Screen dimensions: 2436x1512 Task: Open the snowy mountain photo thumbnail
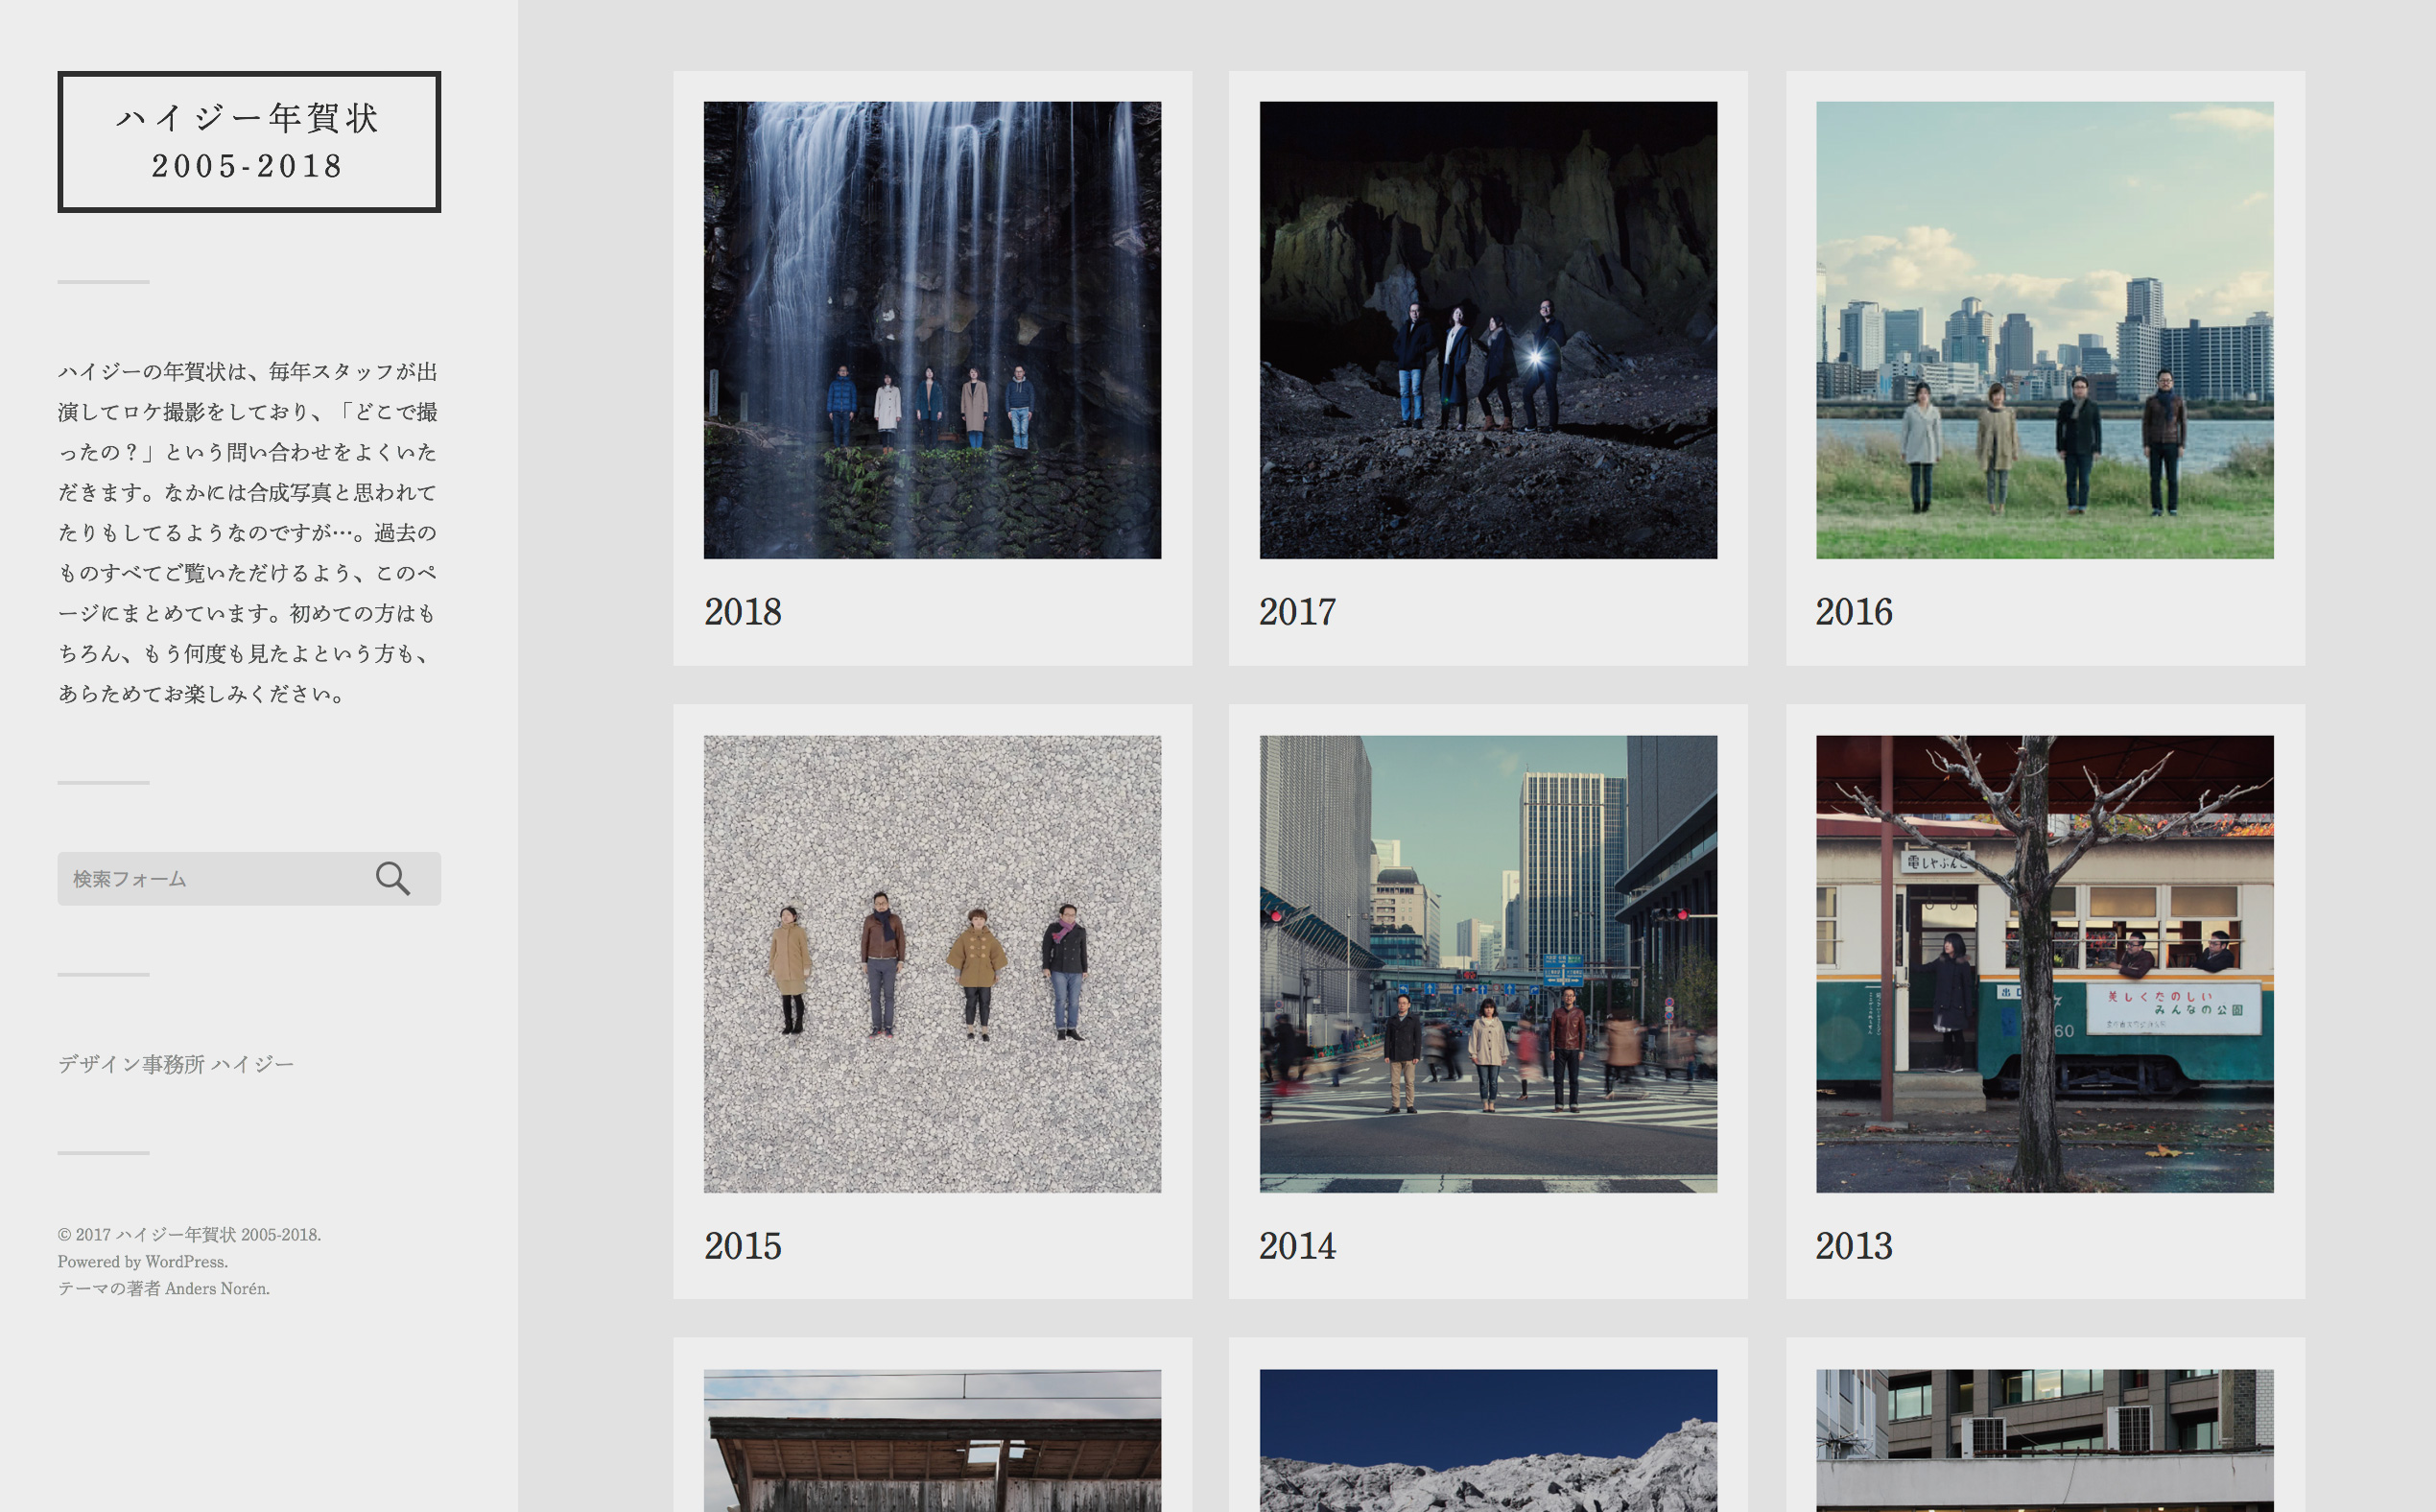click(x=1488, y=1440)
